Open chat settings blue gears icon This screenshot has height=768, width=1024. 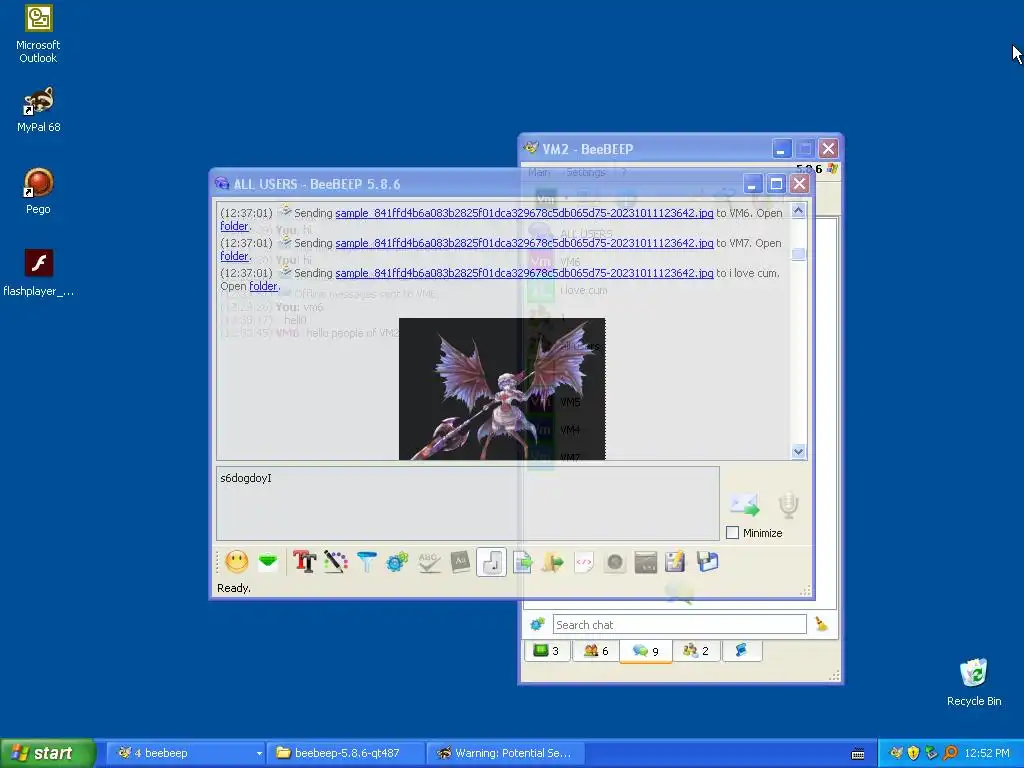397,562
